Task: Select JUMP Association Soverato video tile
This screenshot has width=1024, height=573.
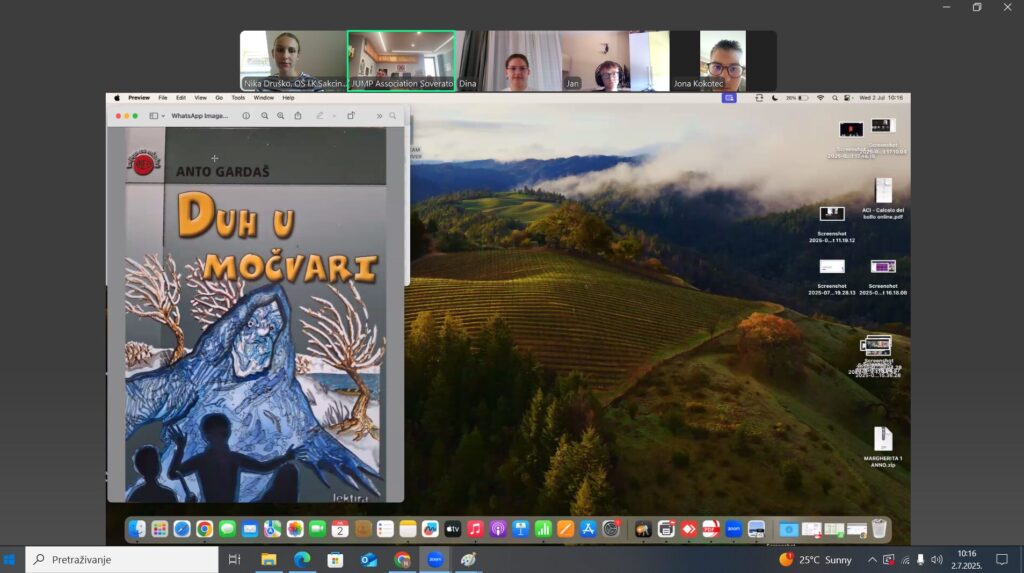Action: (x=402, y=61)
